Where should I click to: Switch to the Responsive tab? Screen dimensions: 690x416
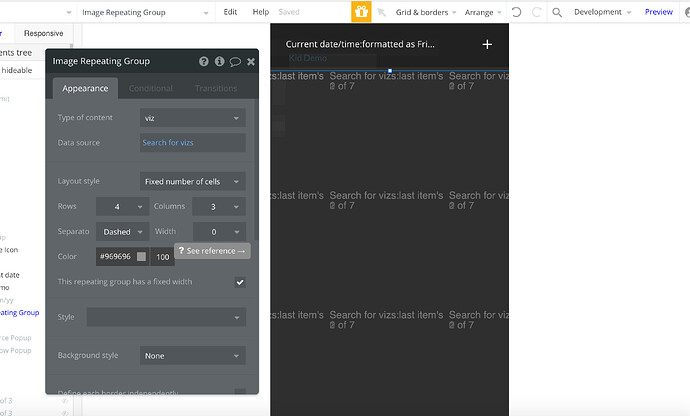pyautogui.click(x=43, y=33)
